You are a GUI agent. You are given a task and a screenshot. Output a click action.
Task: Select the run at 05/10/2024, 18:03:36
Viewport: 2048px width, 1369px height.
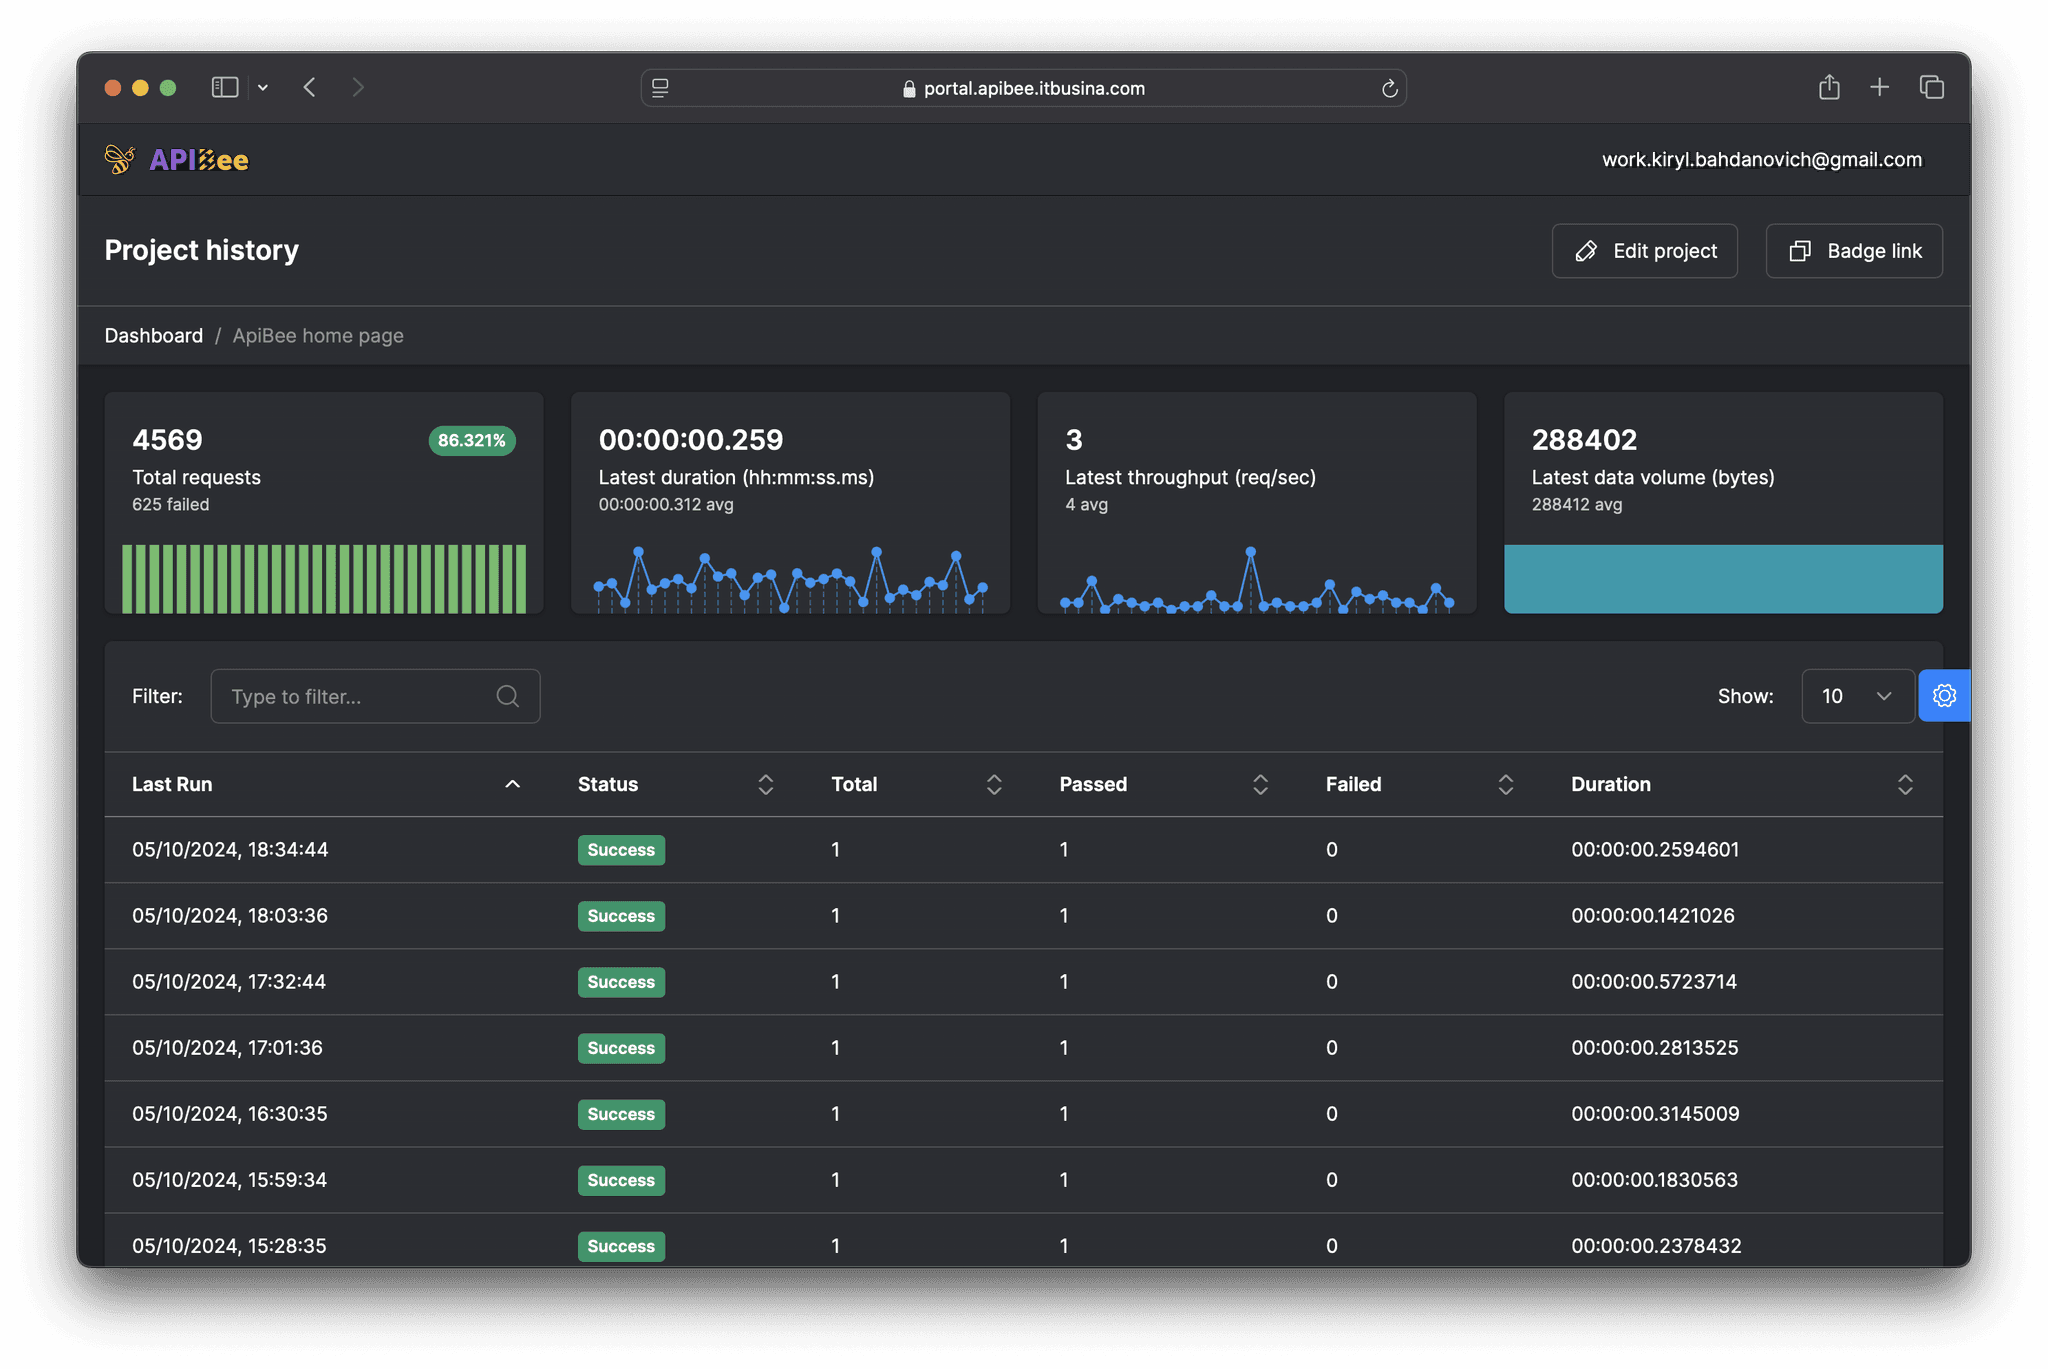tap(1023, 916)
